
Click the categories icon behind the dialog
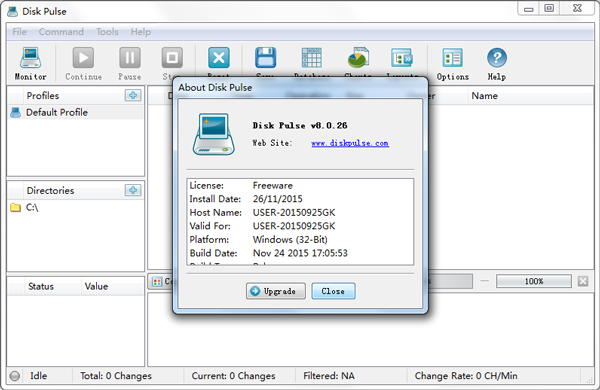click(x=157, y=282)
